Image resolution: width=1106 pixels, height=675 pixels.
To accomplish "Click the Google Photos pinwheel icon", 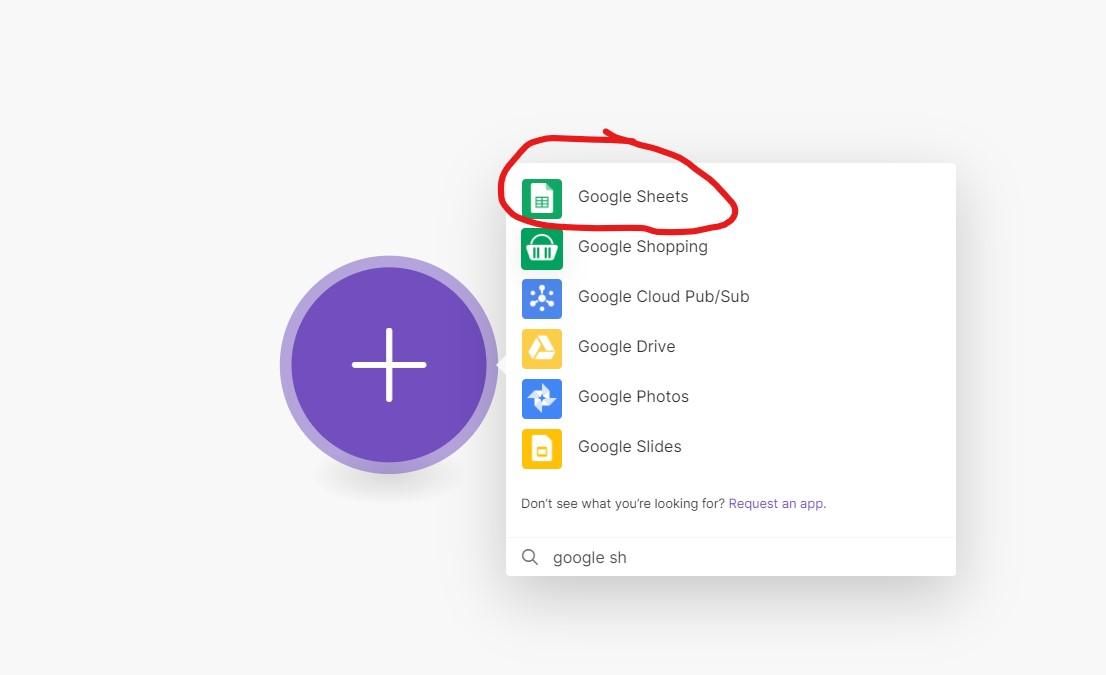I will point(542,399).
